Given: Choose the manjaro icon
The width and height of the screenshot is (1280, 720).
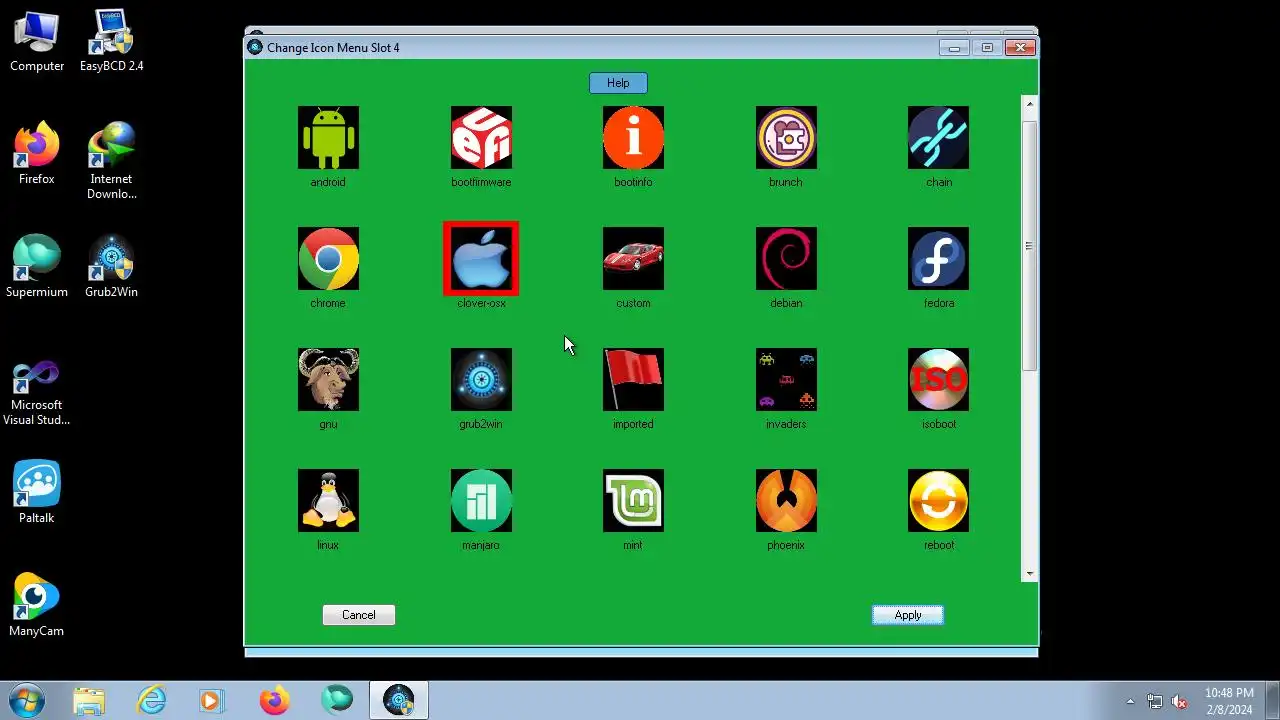Looking at the screenshot, I should (481, 501).
